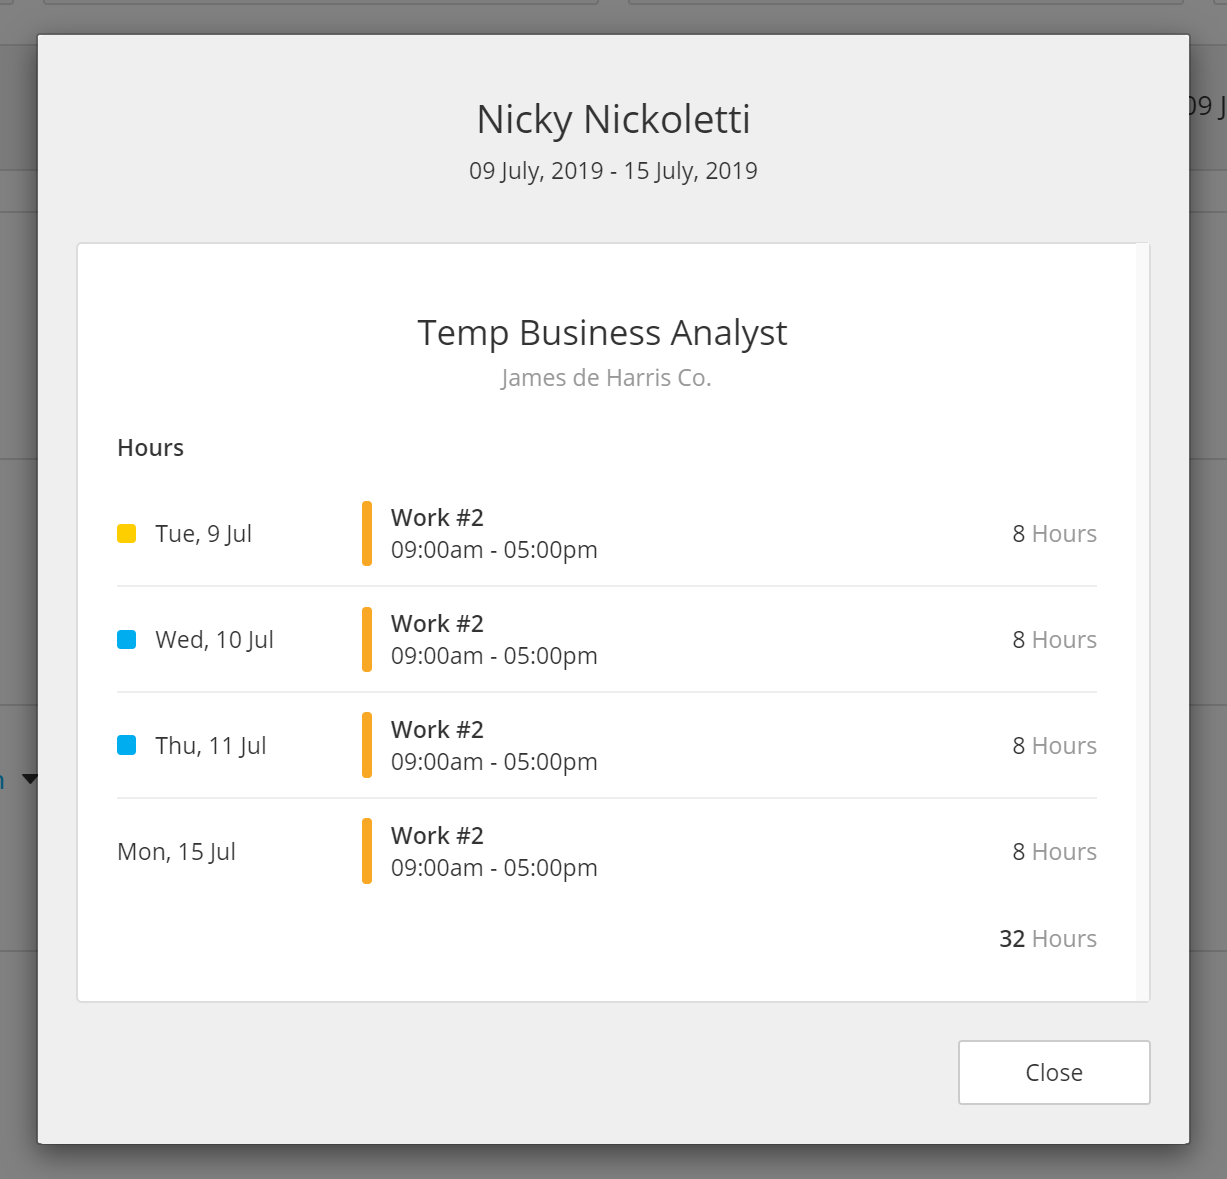Click the orange bar beside Wednesday's Work #2

pos(367,640)
